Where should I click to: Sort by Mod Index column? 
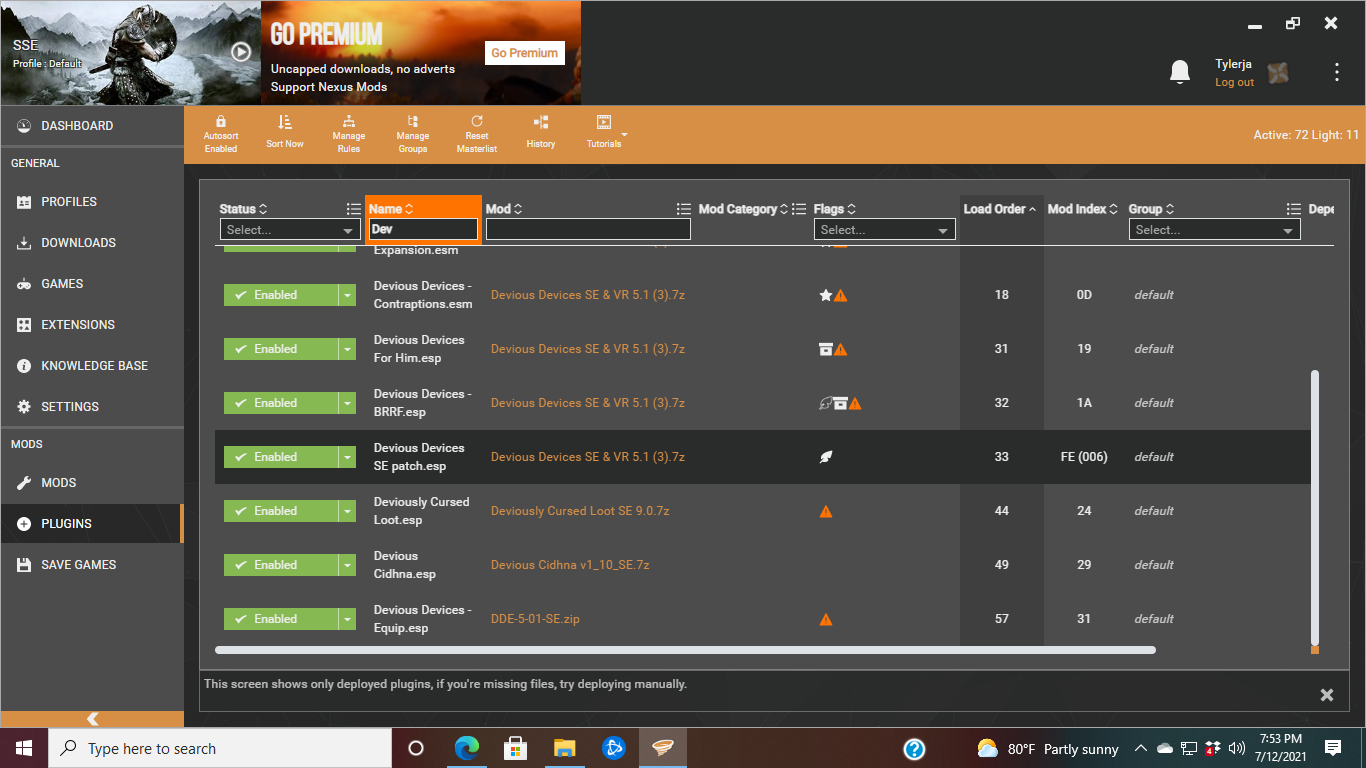[x=1084, y=209]
